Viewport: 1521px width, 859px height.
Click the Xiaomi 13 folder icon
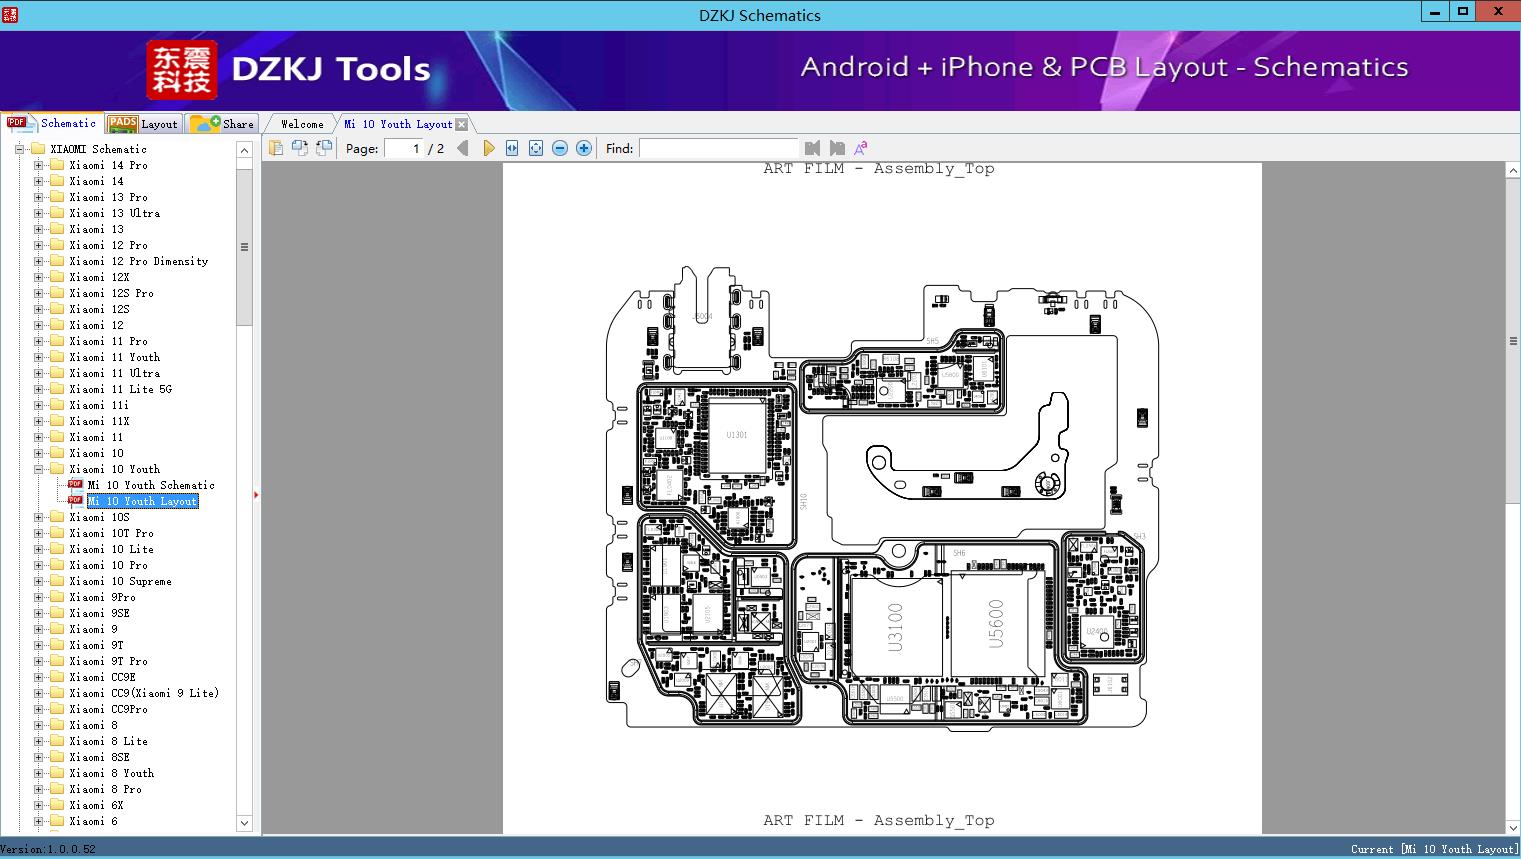[x=57, y=229]
